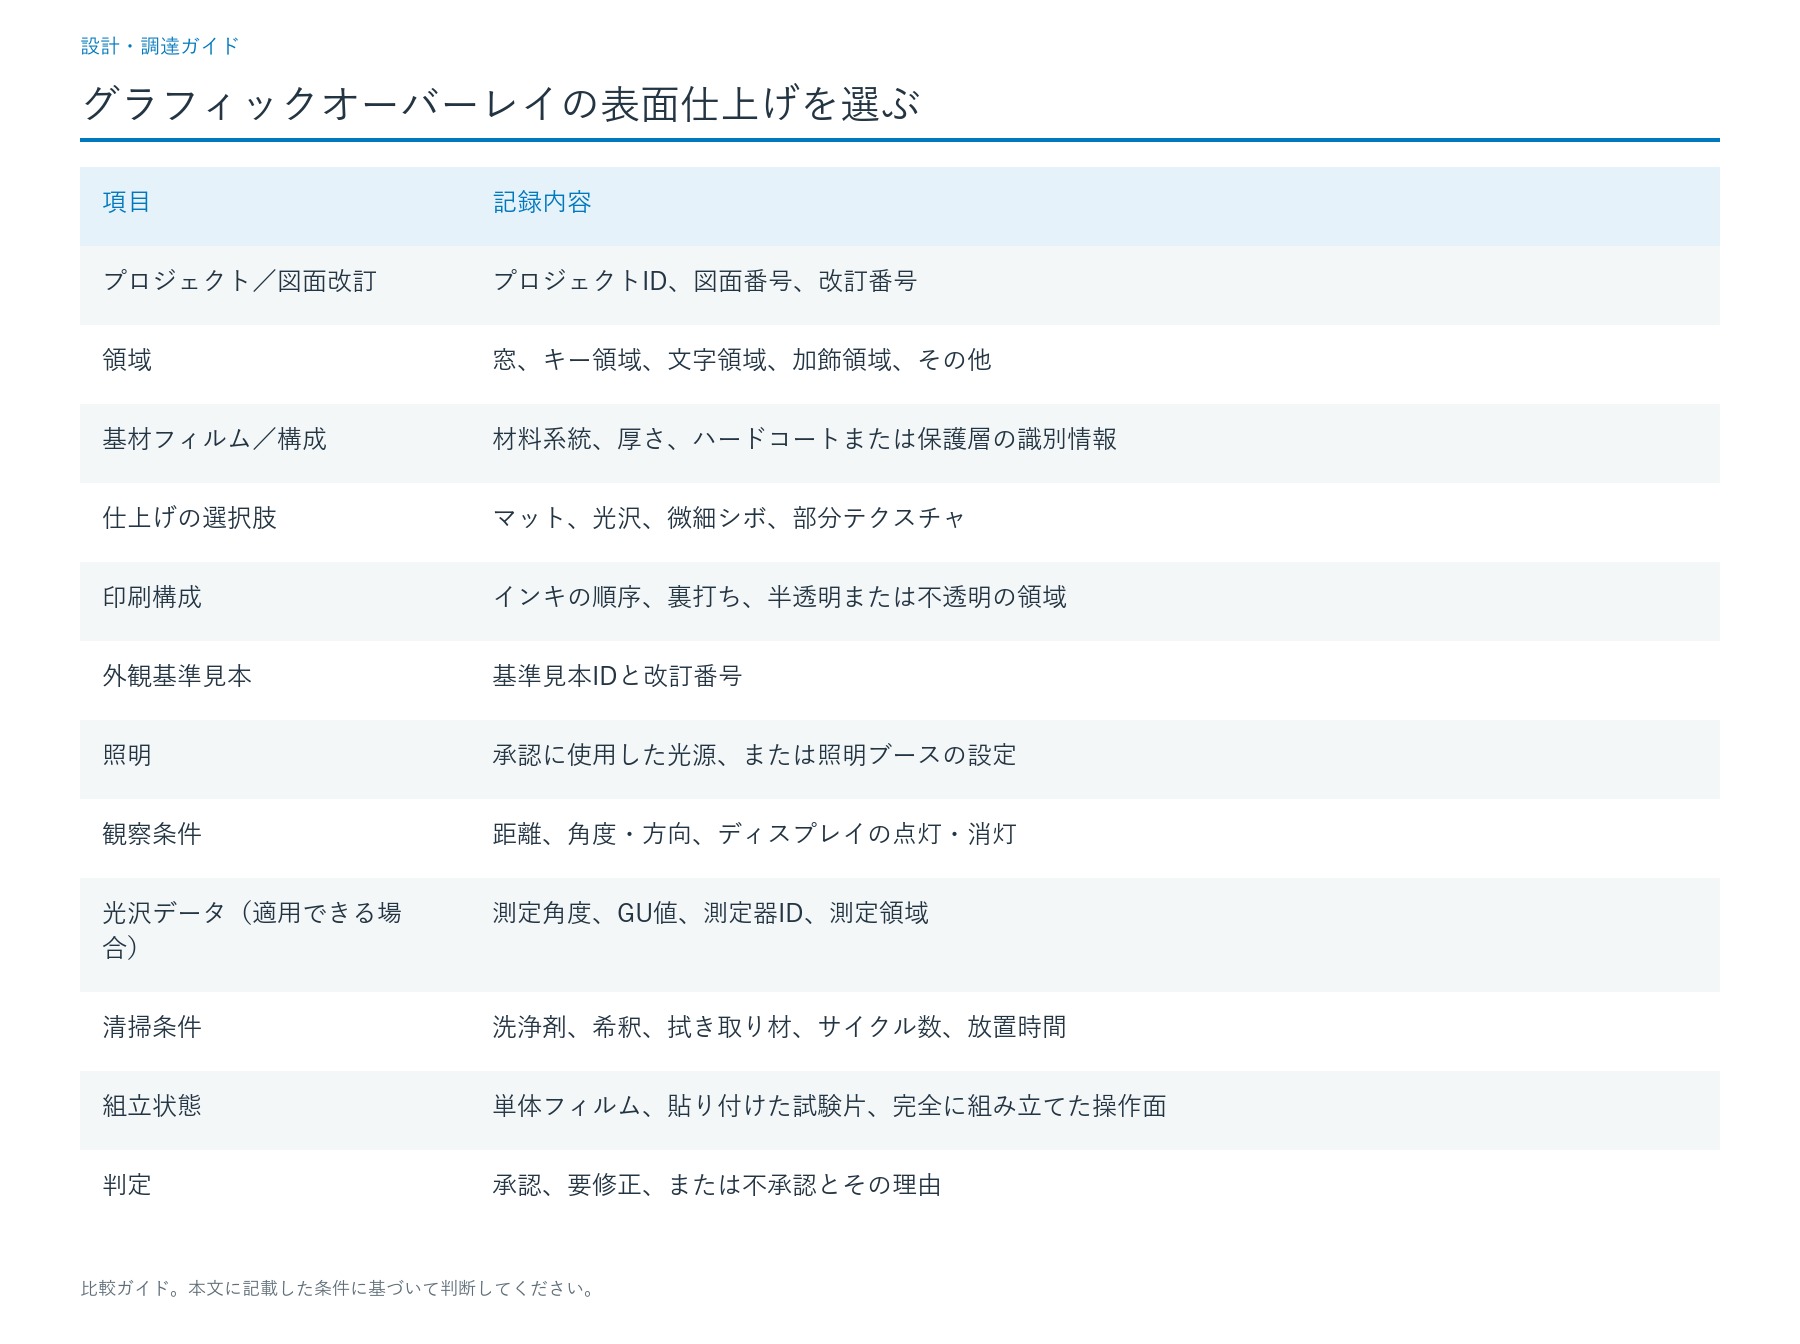Select the 領域 row label
This screenshot has width=1800, height=1344.
tap(127, 360)
